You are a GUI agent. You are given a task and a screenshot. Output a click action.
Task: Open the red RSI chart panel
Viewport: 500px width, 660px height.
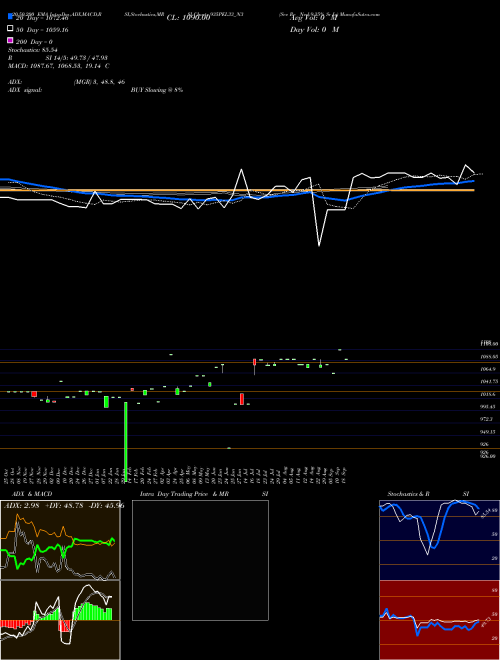[439, 620]
